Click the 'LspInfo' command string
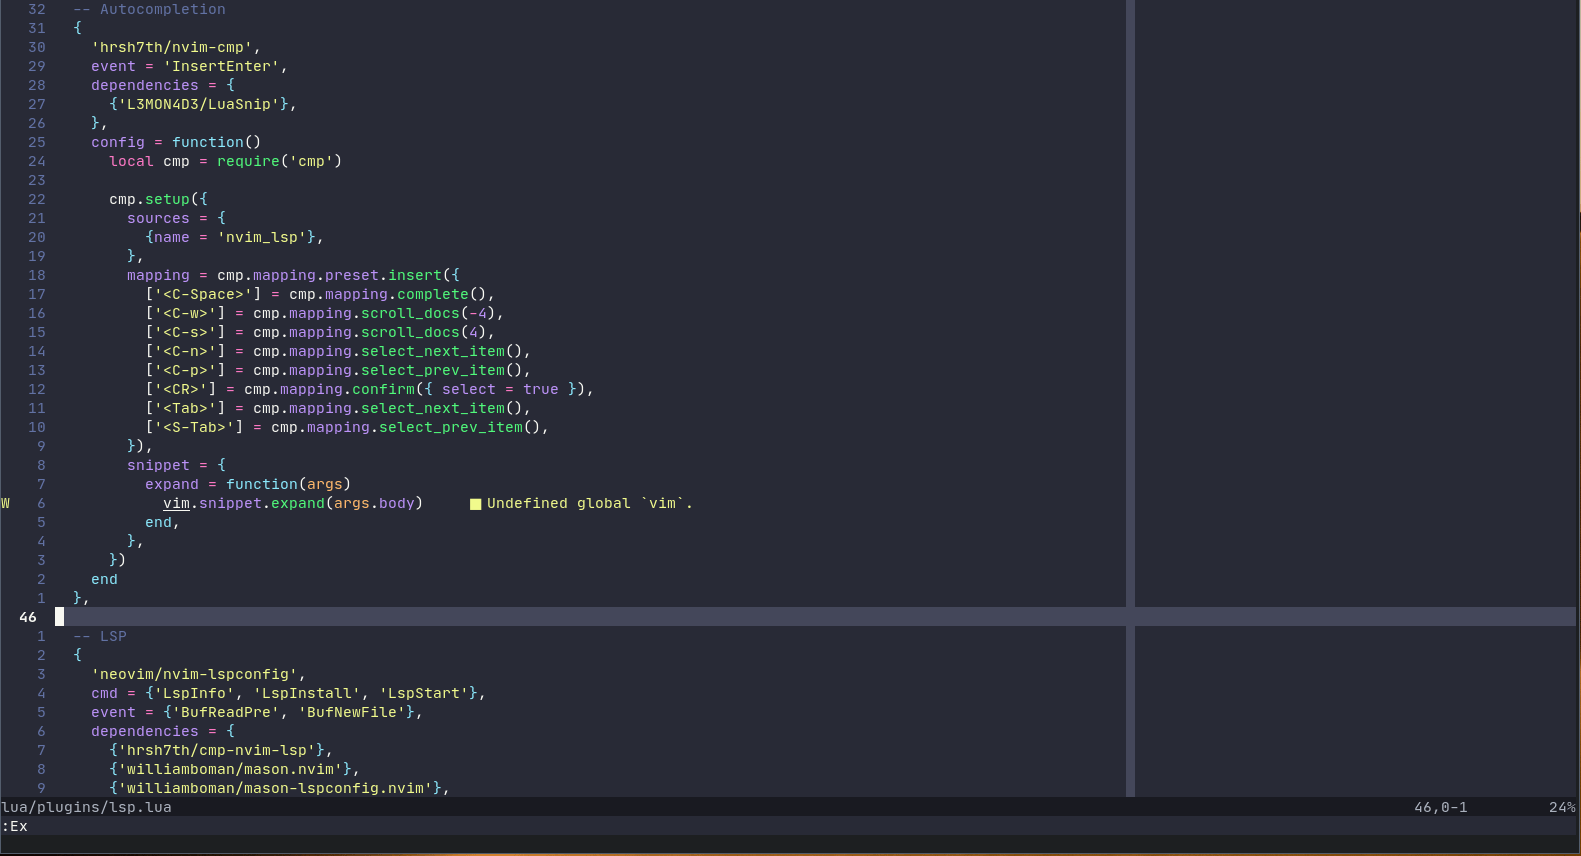The image size is (1581, 856). coord(194,693)
